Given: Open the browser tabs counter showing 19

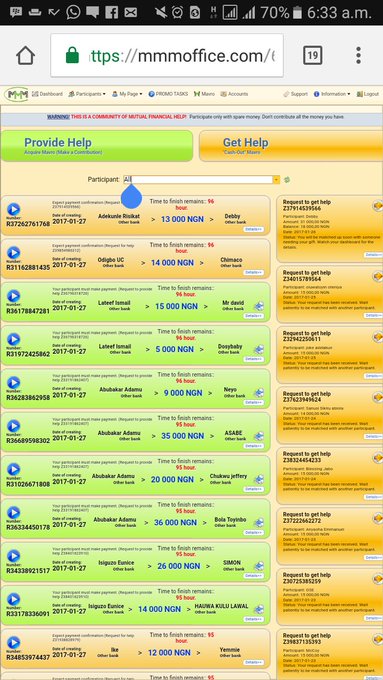Looking at the screenshot, I should [312, 55].
